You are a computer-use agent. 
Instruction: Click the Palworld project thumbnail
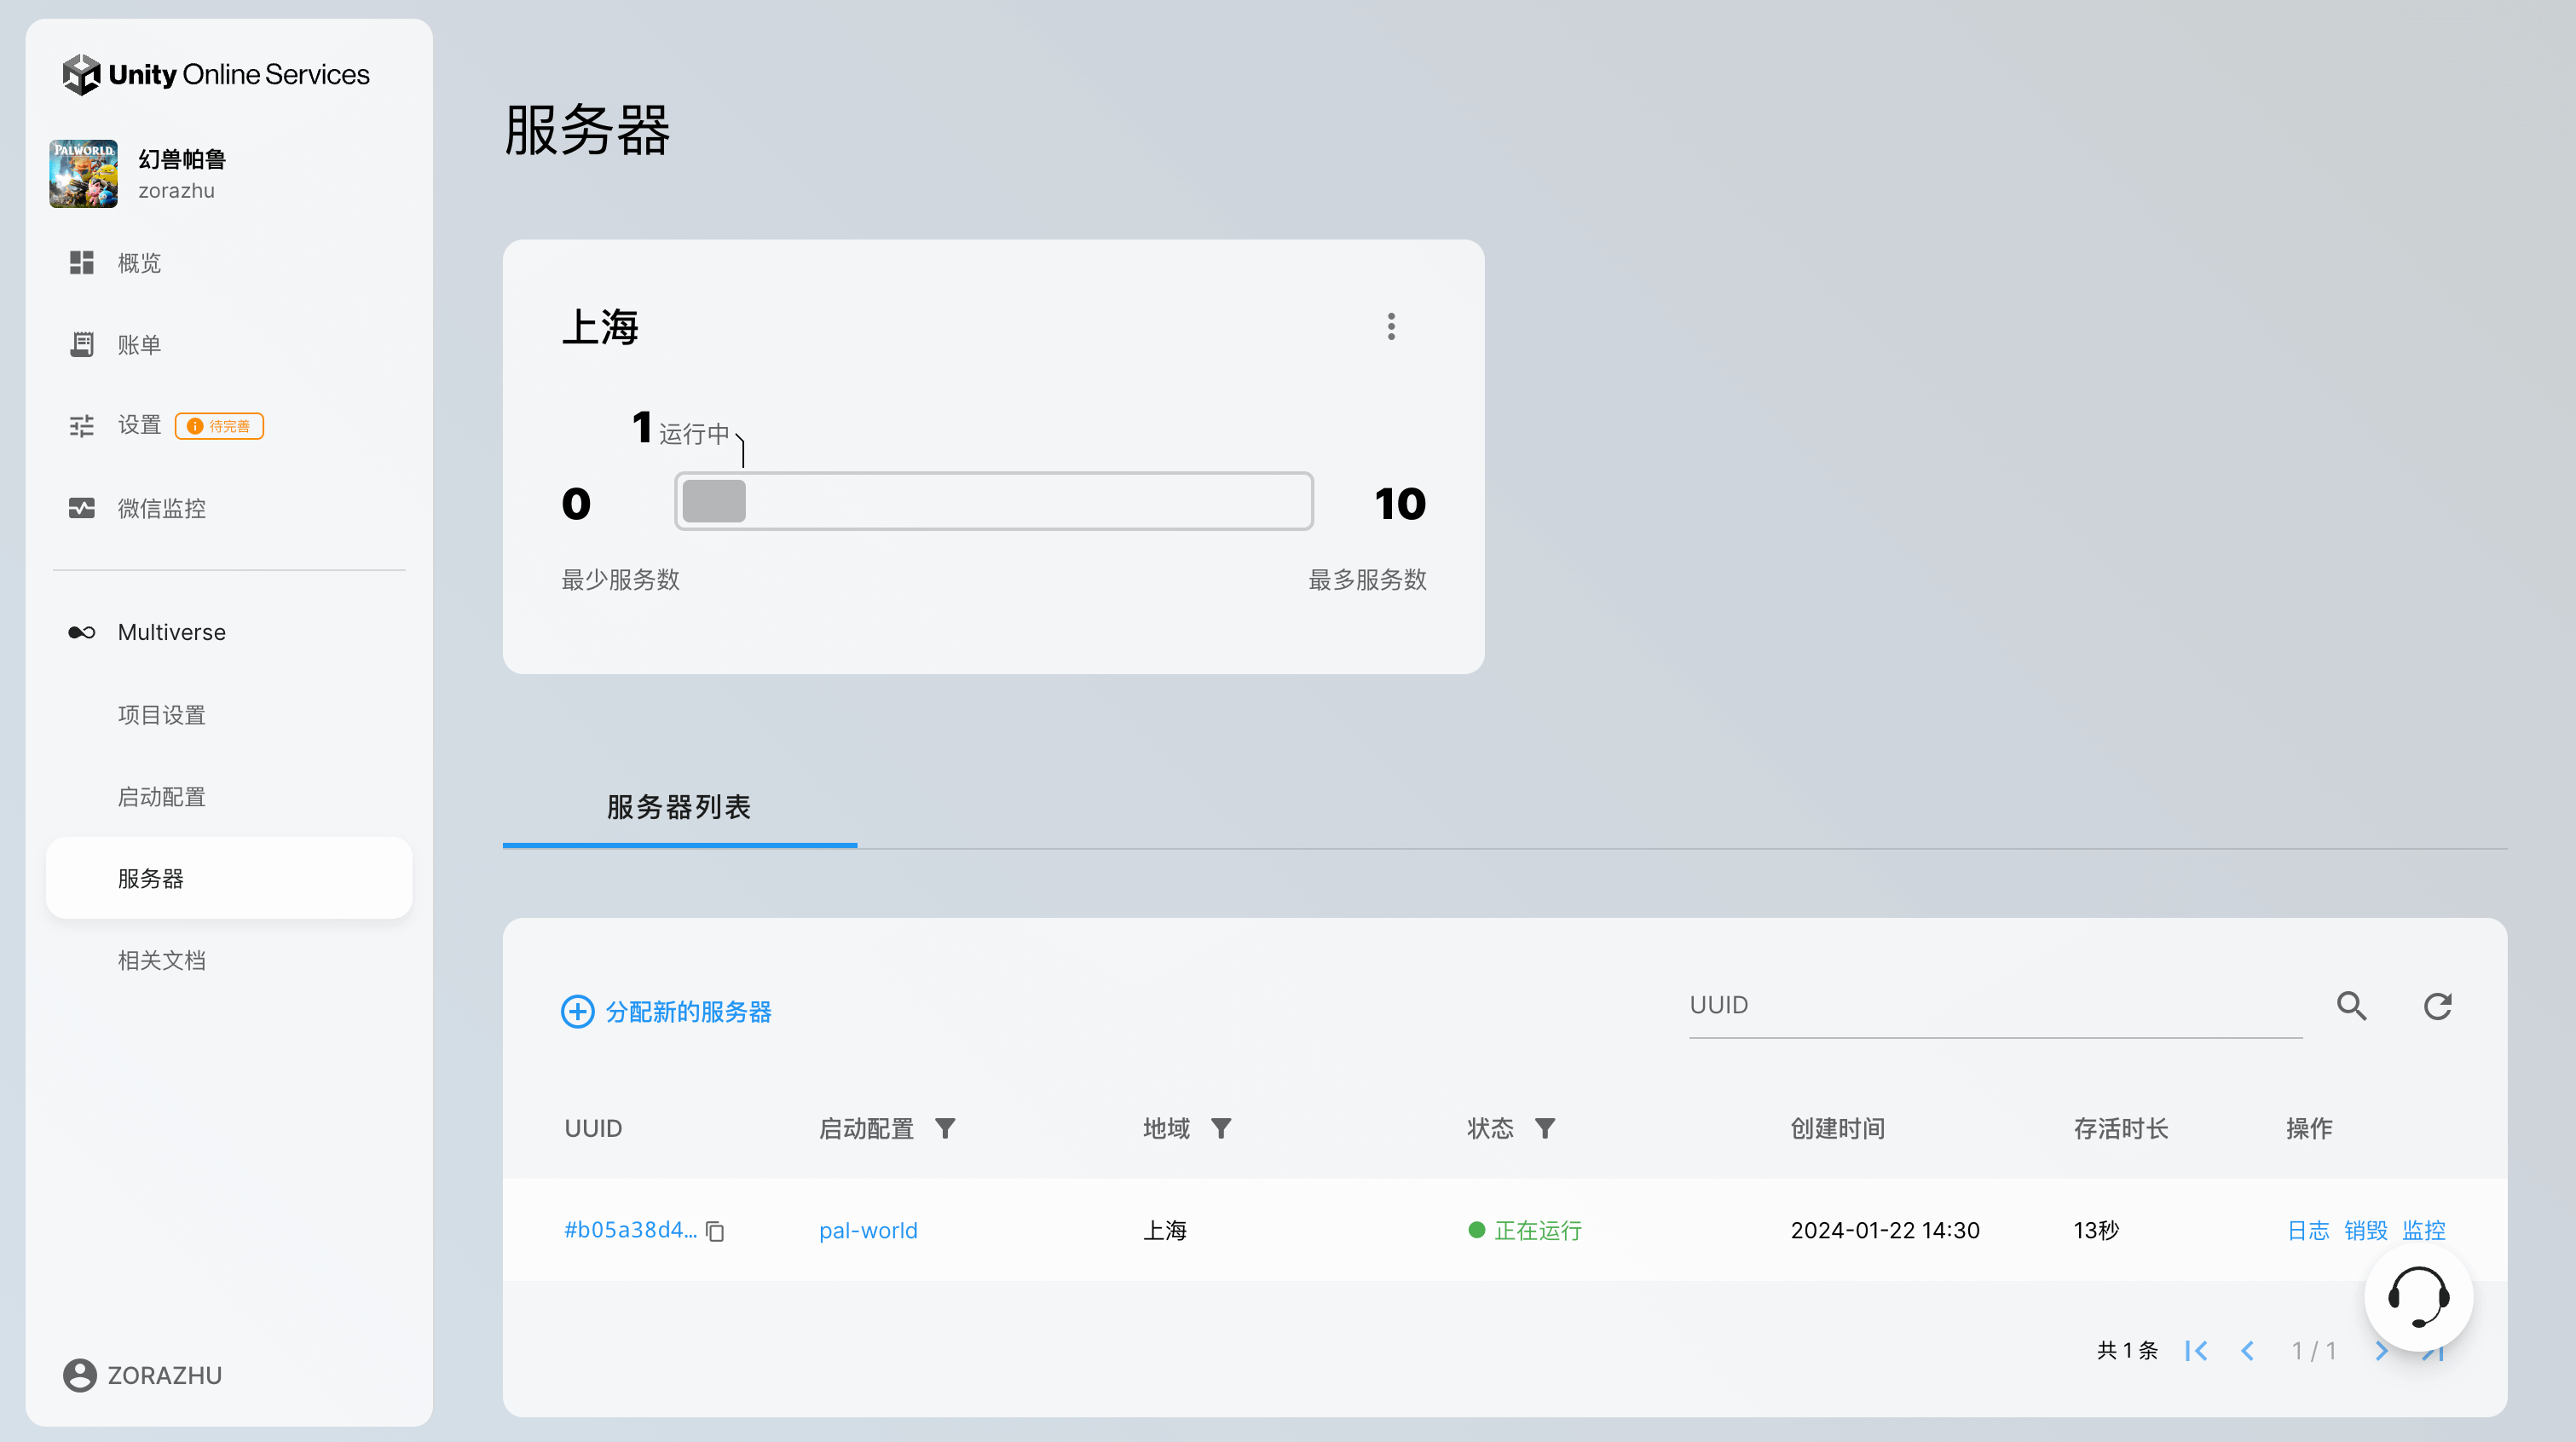(84, 174)
